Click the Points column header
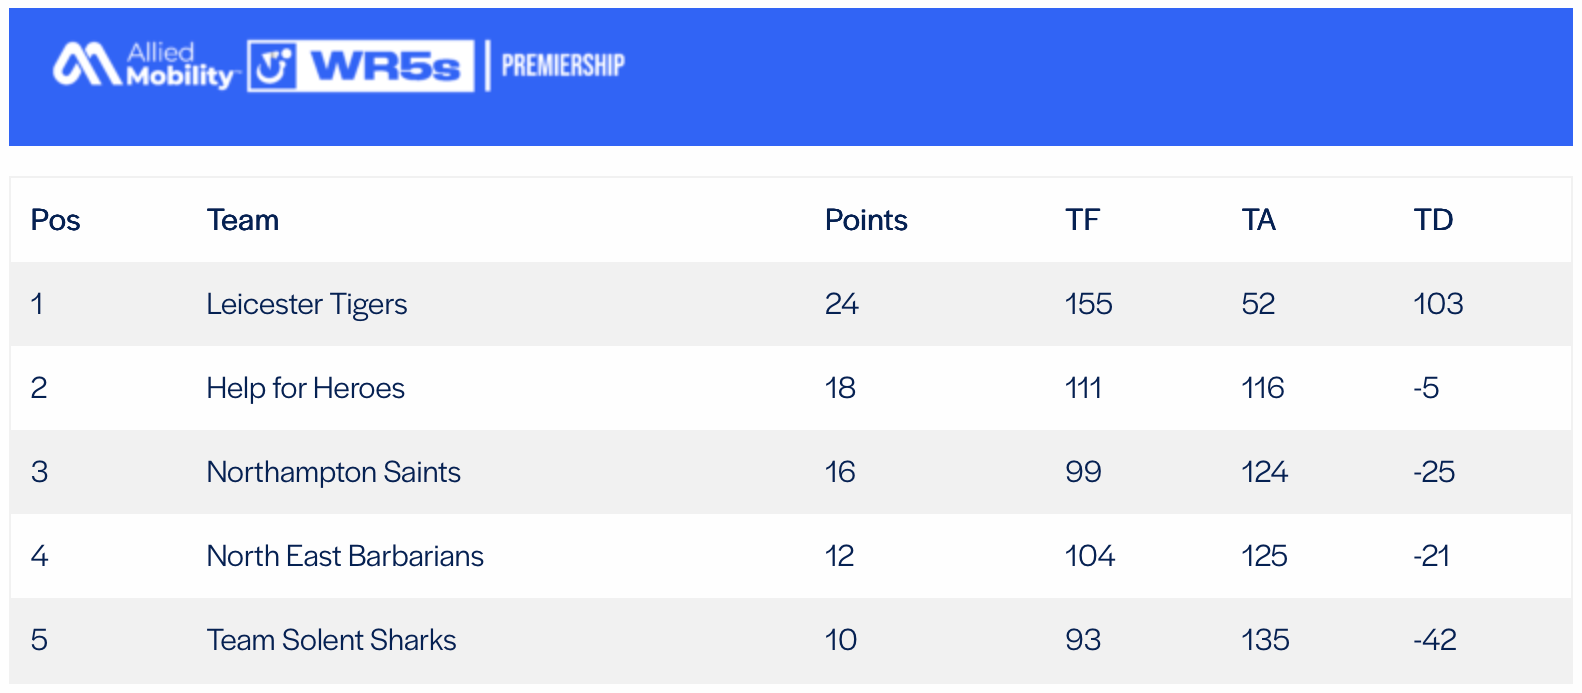The image size is (1582, 693). pos(866,220)
